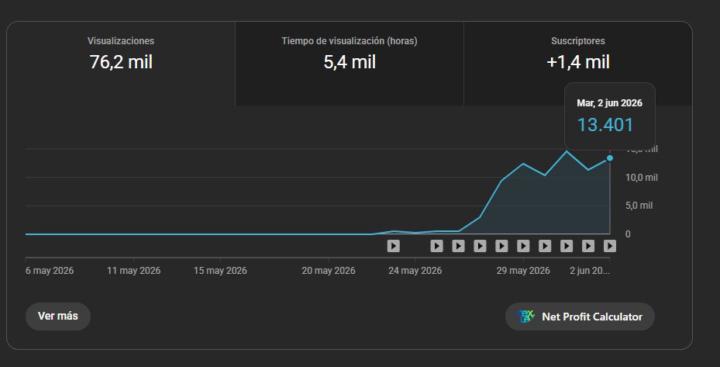
Task: Open the video marker for 25 May
Action: 436,246
